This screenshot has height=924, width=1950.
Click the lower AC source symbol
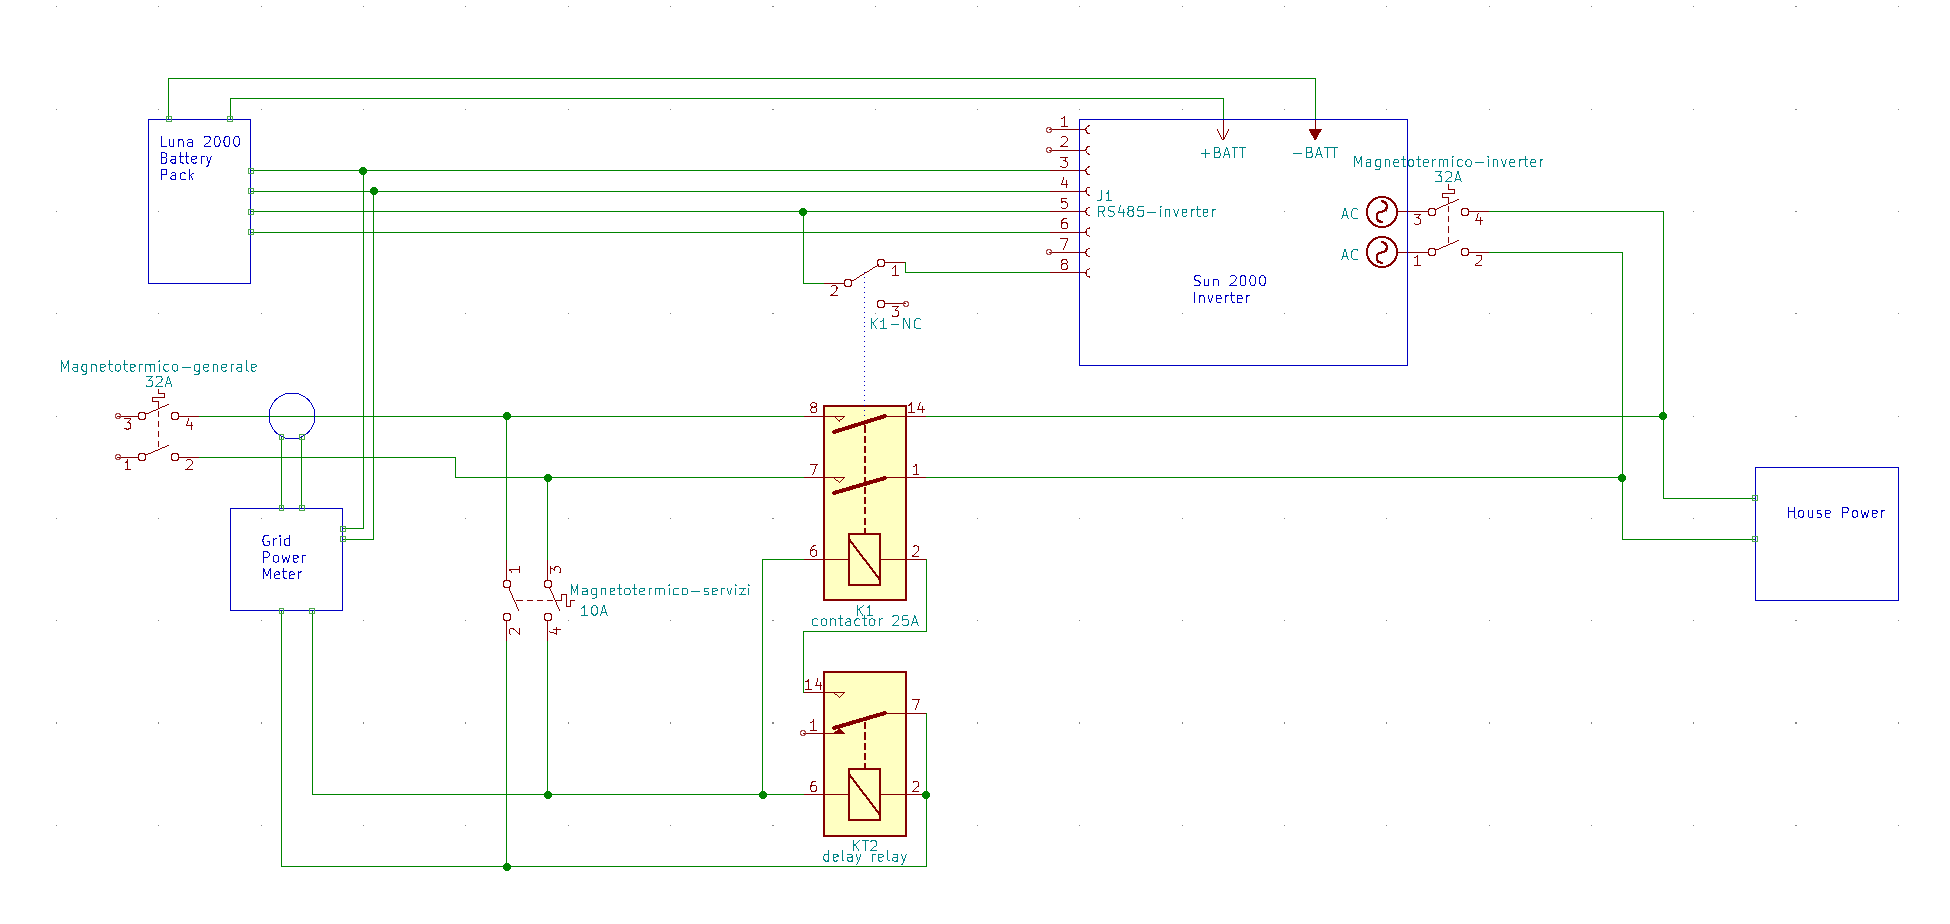pyautogui.click(x=1381, y=252)
